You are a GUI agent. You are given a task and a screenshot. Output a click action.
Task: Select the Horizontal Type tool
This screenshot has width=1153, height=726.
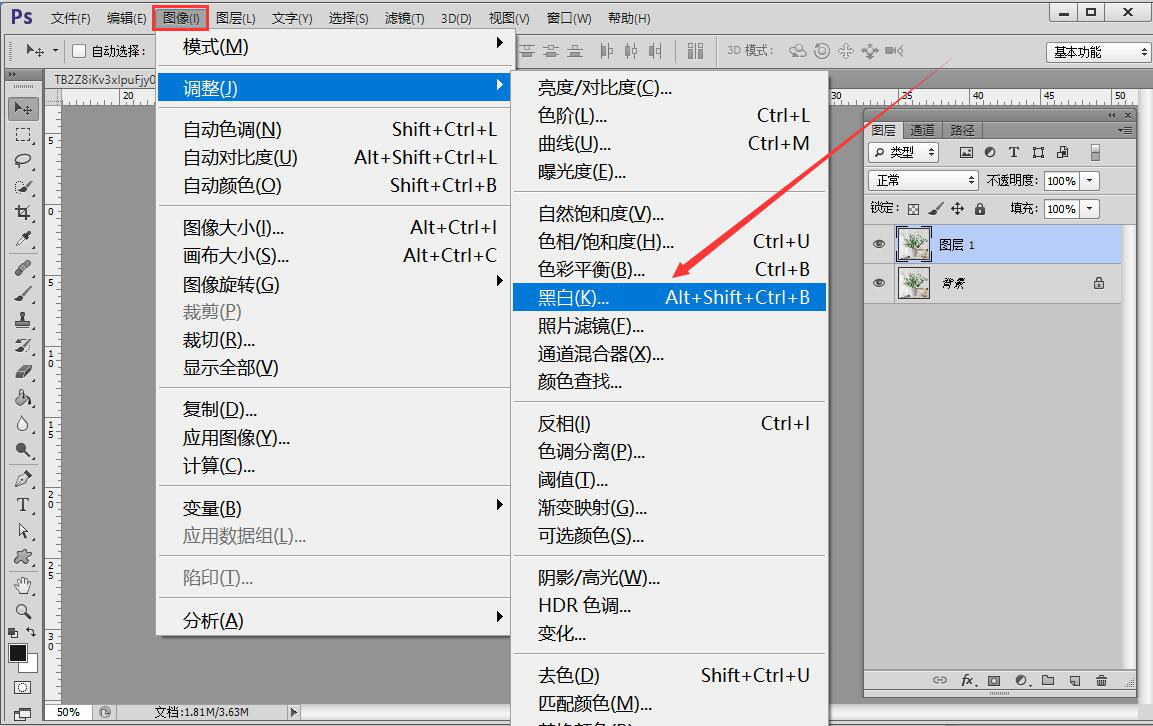click(24, 505)
